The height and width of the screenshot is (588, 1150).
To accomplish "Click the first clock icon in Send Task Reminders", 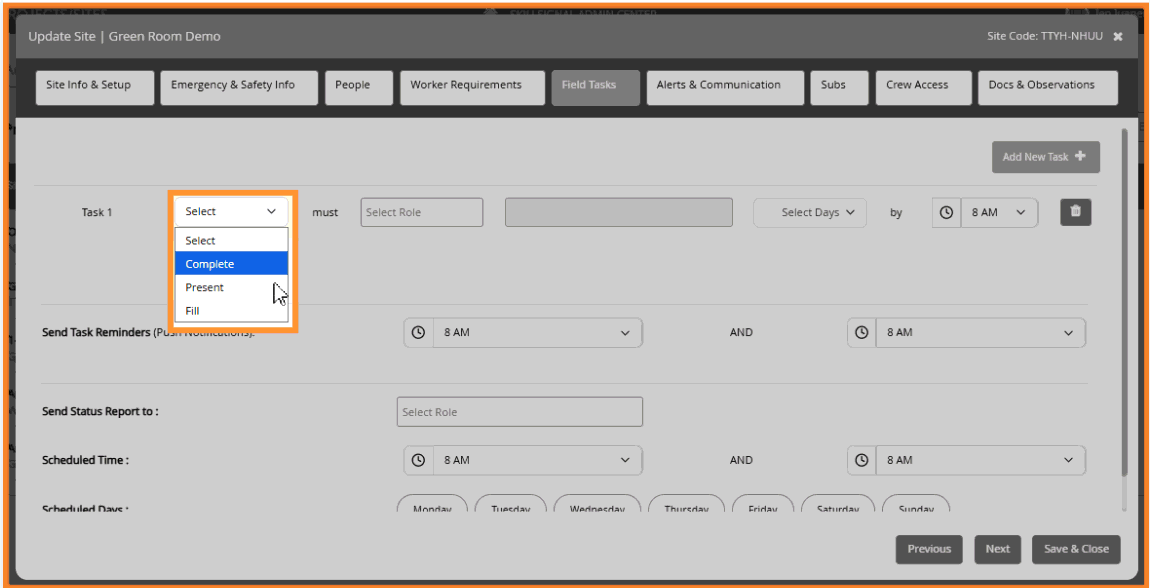I will tap(418, 332).
